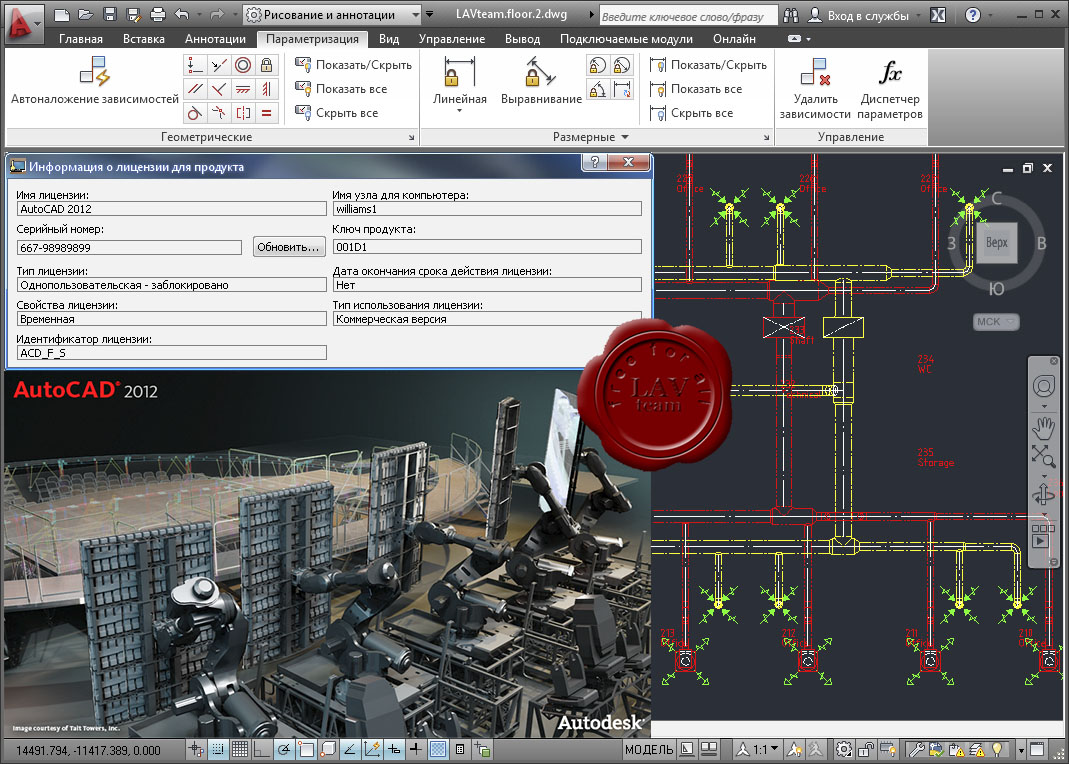Viewport: 1069px width, 764px height.
Task: Apply the Equal constraint icon
Action: 267,113
